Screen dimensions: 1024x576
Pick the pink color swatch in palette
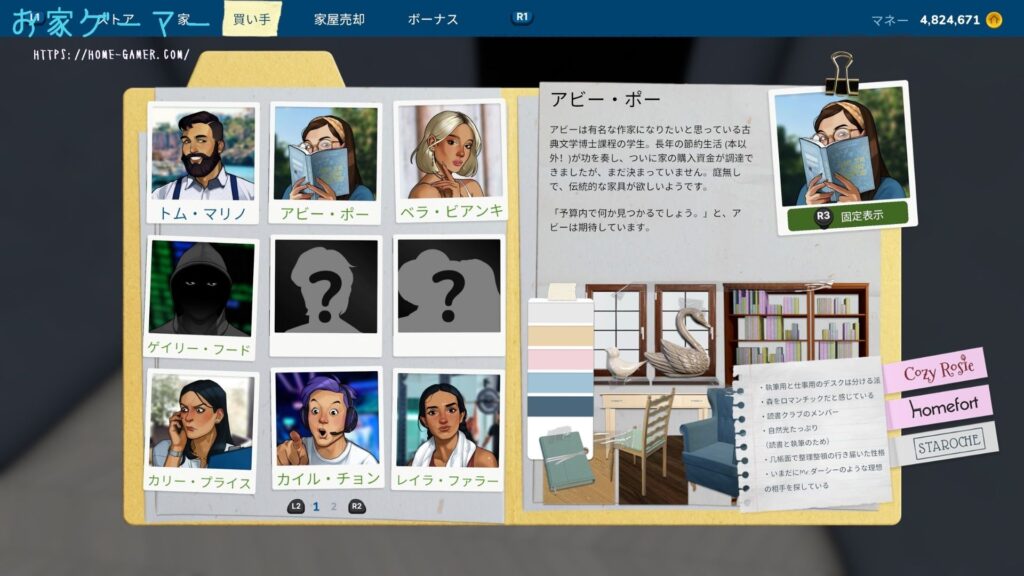560,359
